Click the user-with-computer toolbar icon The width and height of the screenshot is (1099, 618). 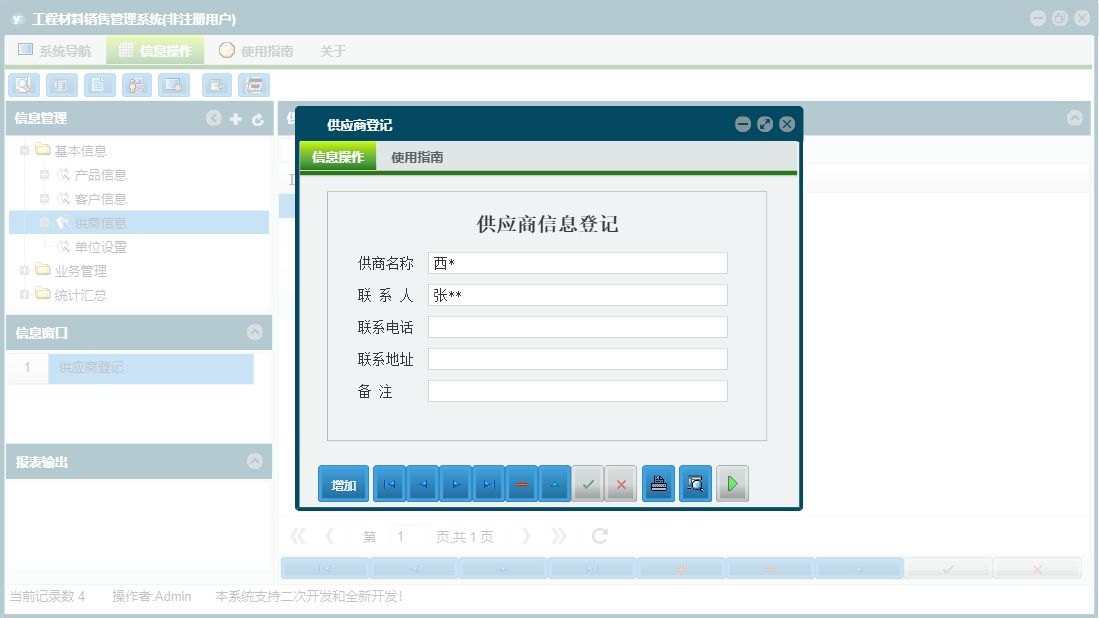point(137,85)
